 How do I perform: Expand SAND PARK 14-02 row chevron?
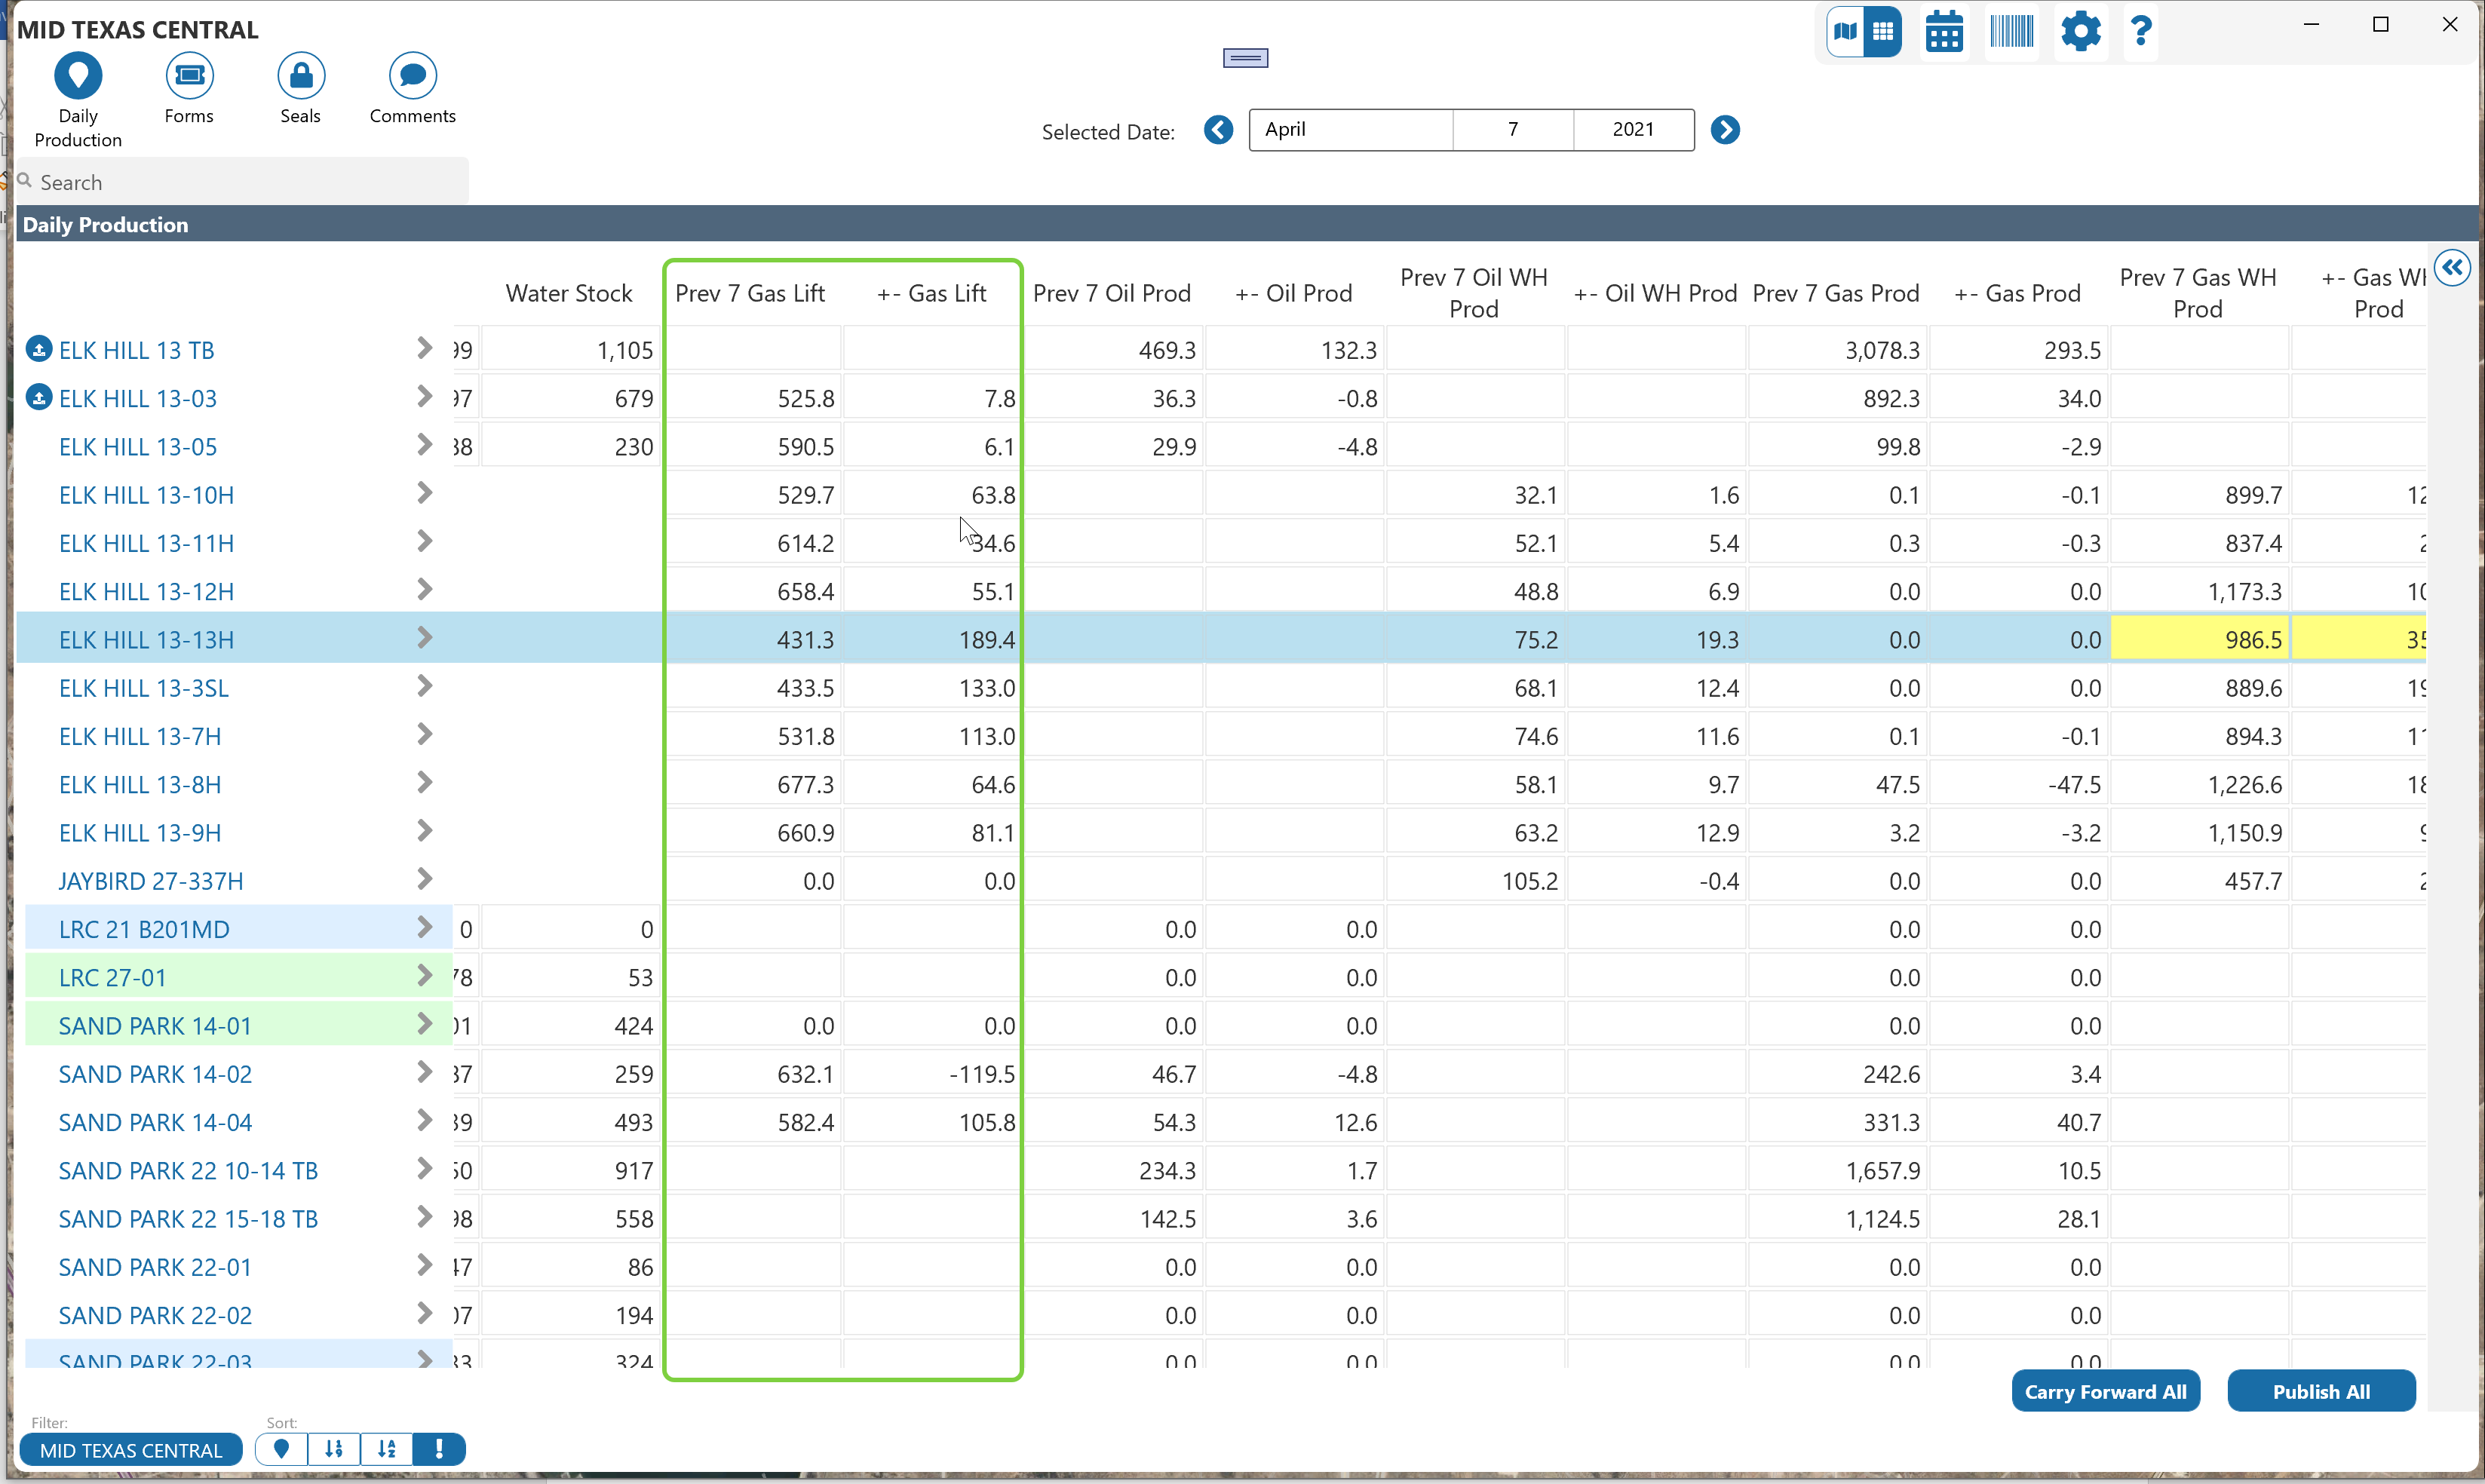(424, 1073)
